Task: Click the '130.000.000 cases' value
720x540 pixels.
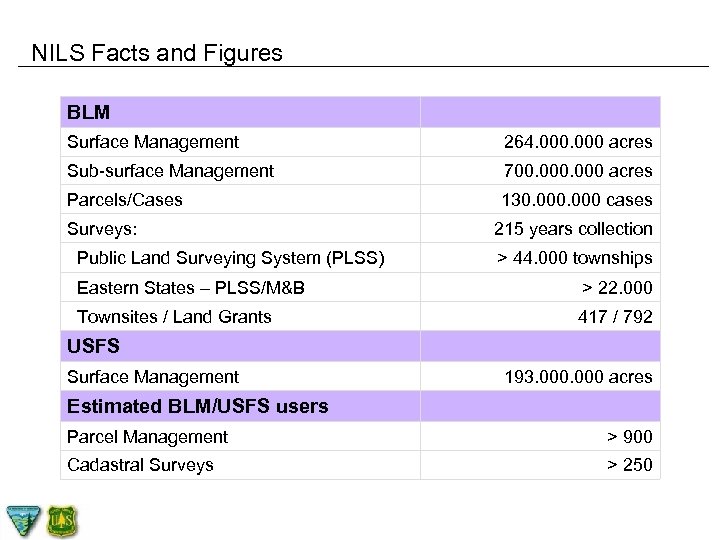Action: 577,200
